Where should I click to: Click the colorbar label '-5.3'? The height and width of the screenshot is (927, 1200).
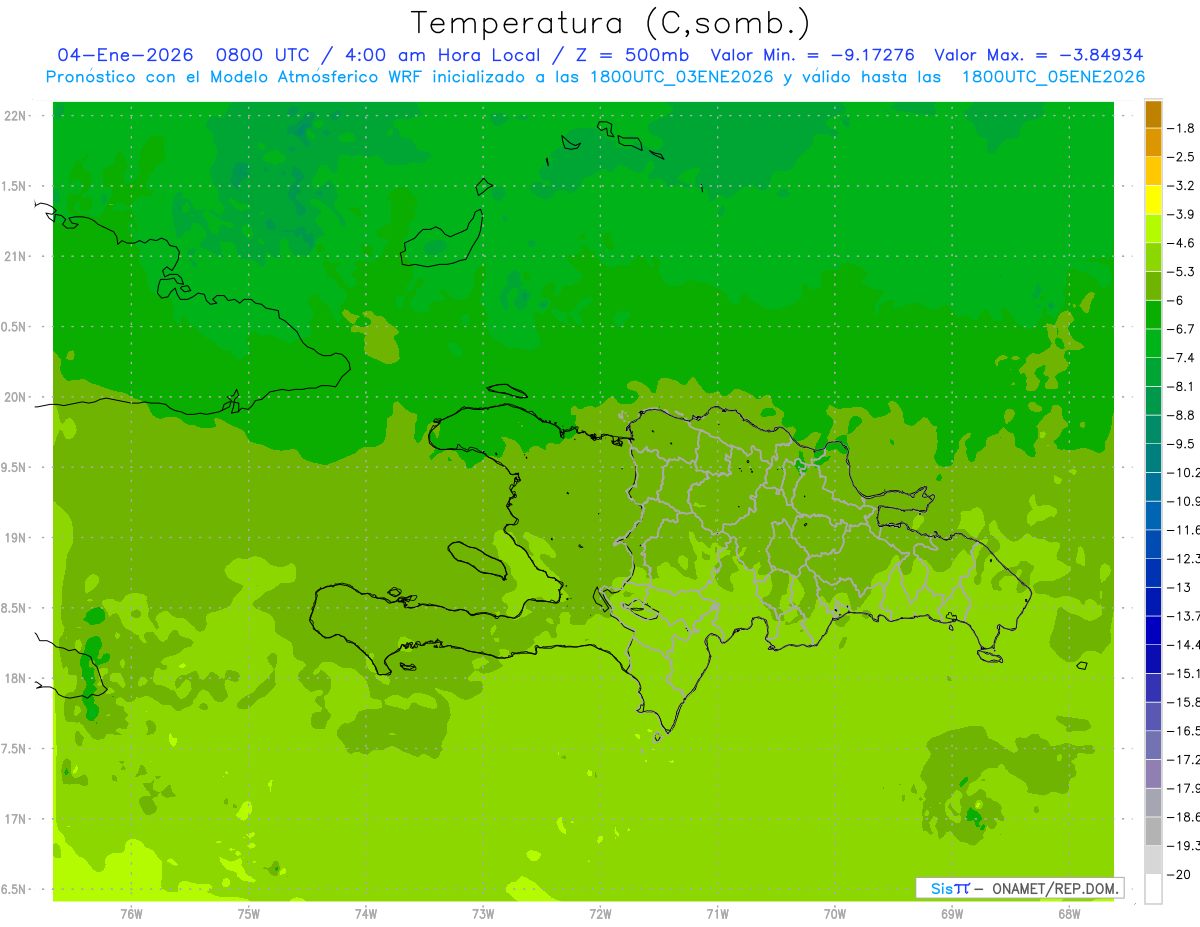[1181, 272]
